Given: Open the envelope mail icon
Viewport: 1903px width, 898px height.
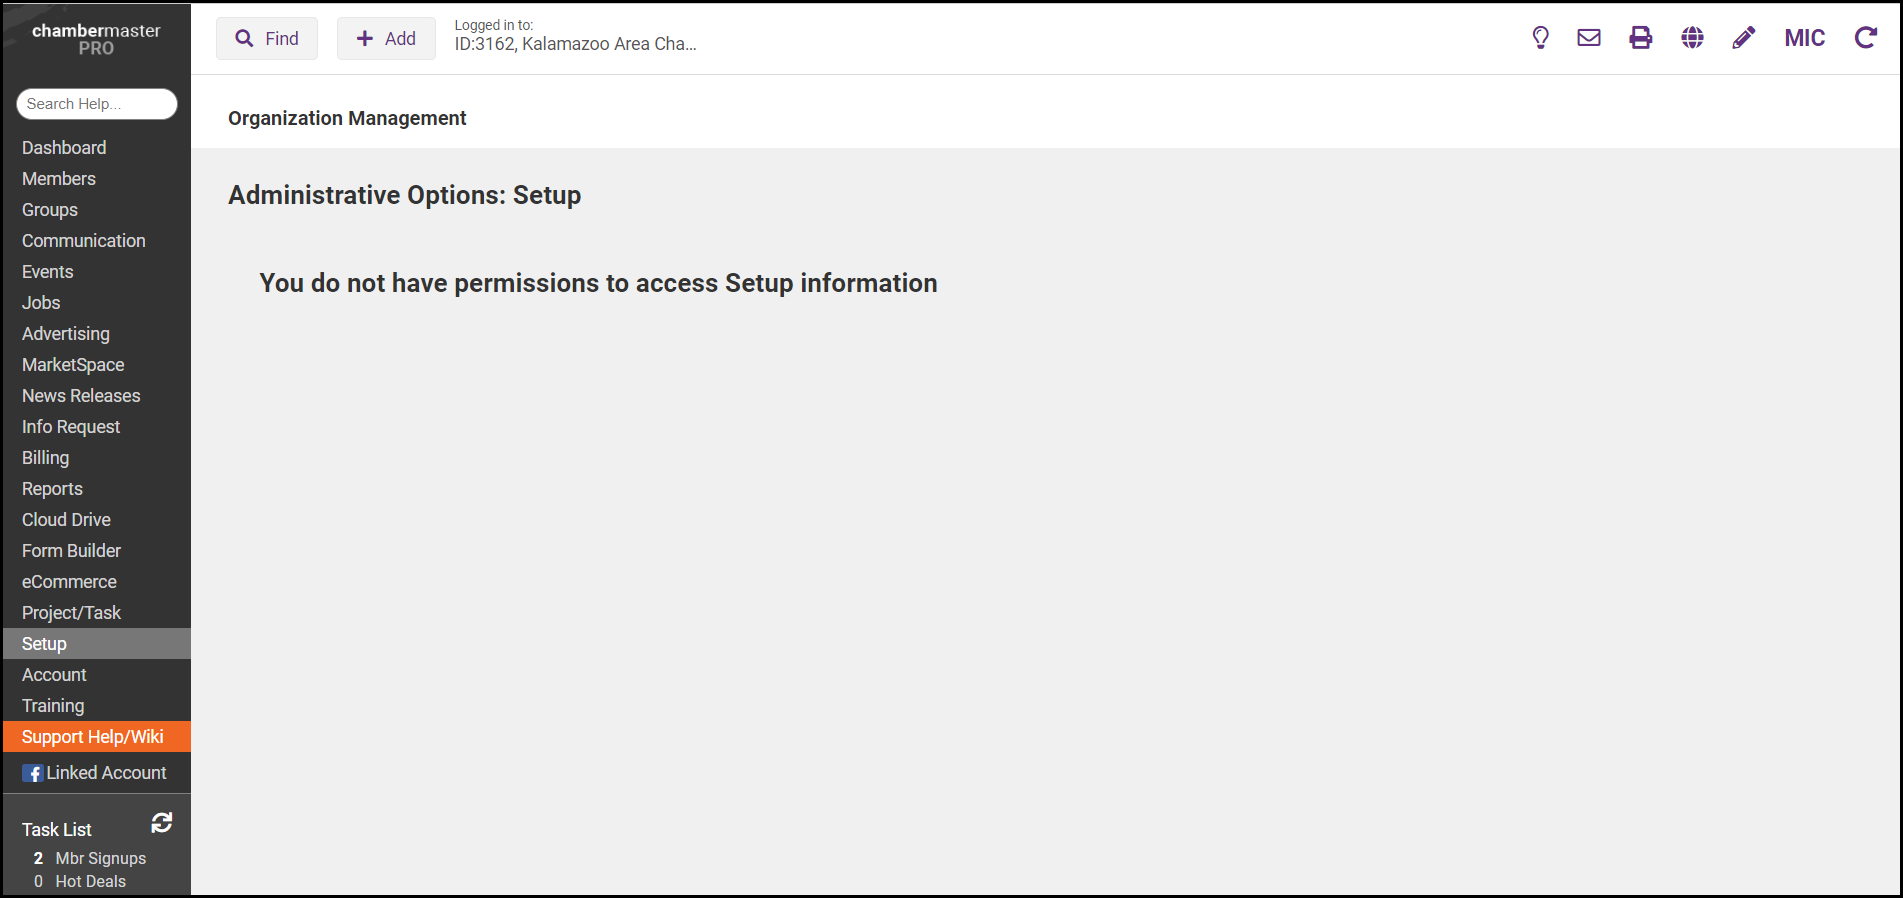Looking at the screenshot, I should (1589, 38).
